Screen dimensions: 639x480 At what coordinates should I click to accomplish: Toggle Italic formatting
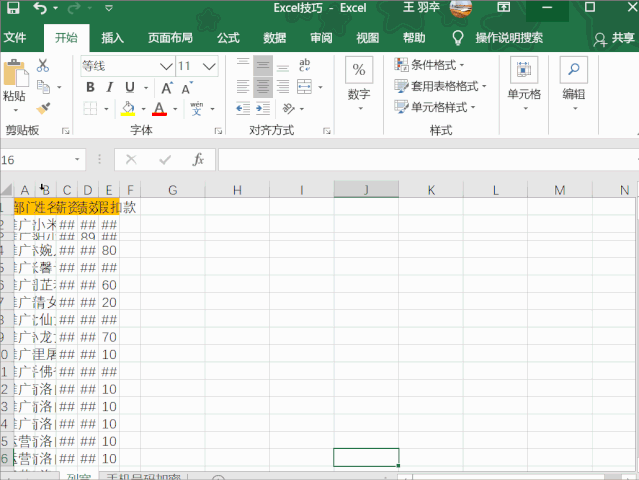coord(109,87)
